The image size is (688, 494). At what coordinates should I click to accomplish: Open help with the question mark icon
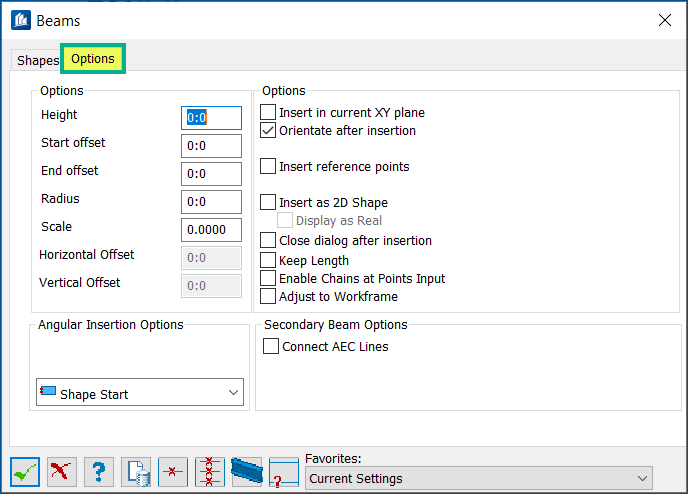pos(98,471)
